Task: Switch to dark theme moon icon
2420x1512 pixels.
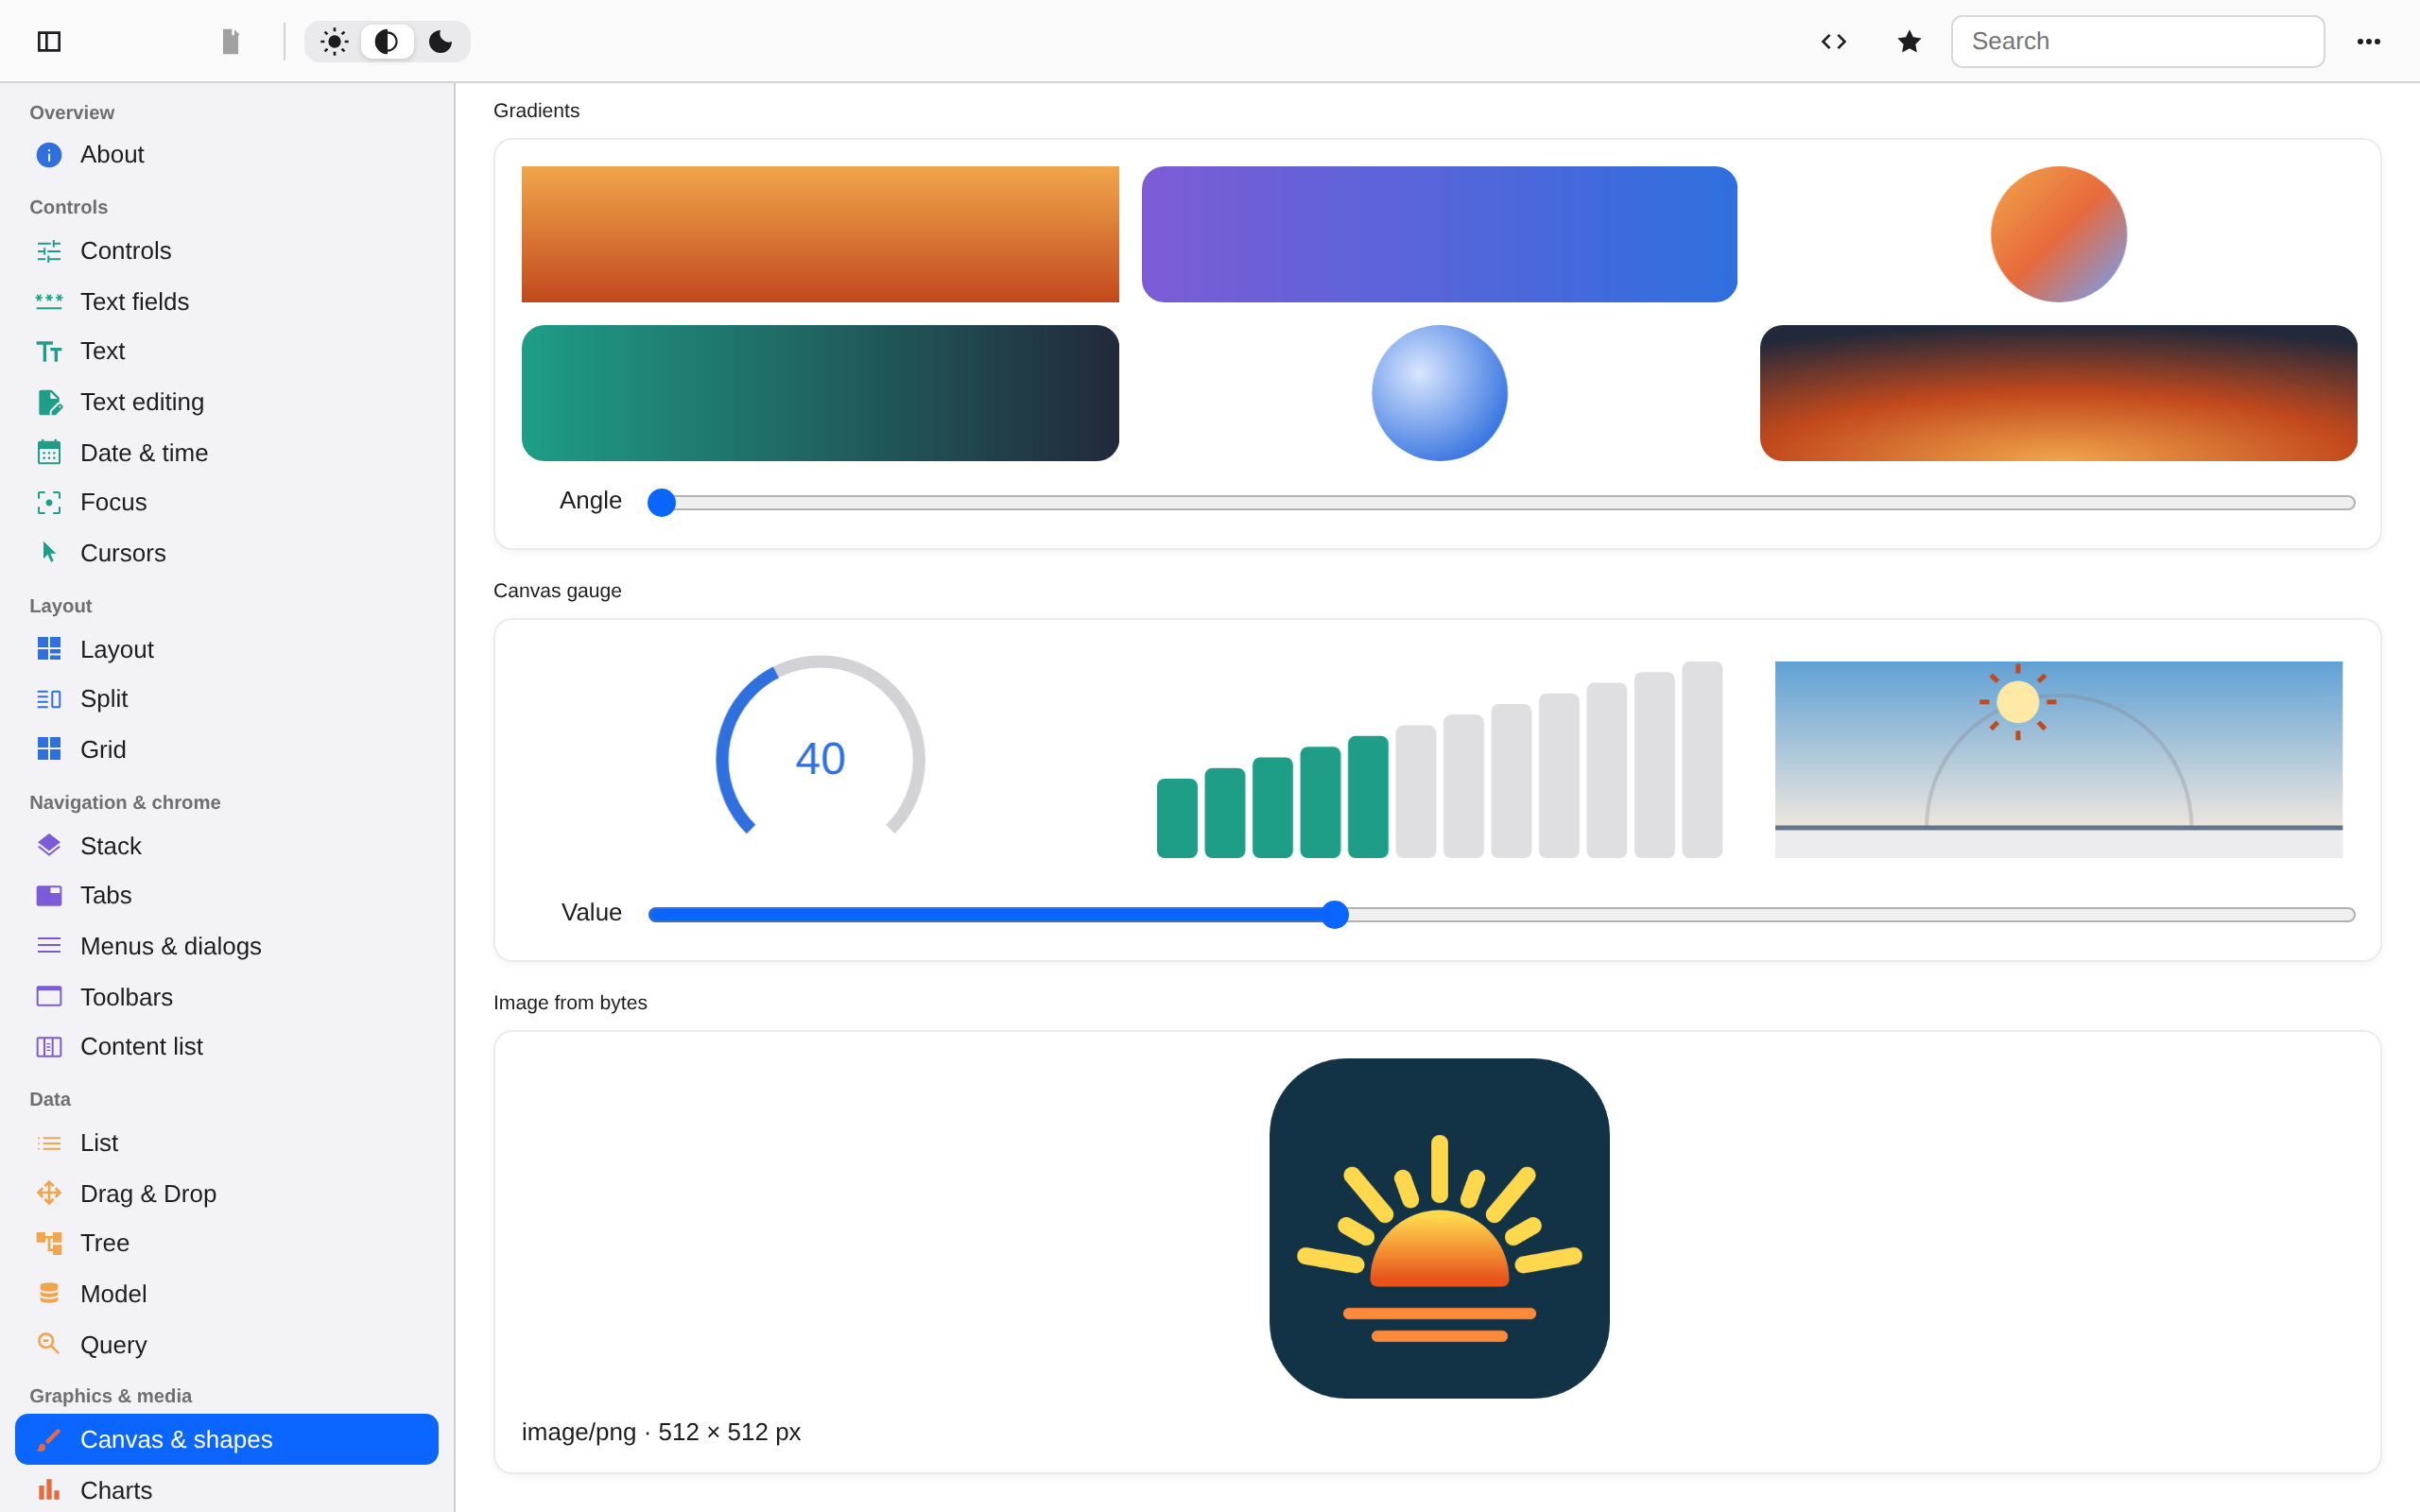Action: coord(441,41)
